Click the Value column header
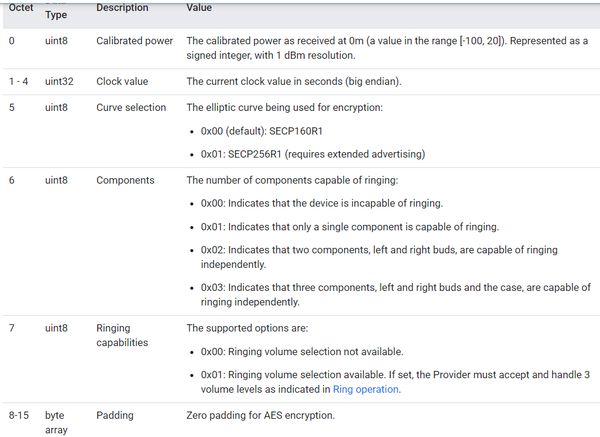Image resolution: width=600 pixels, height=437 pixels. pyautogui.click(x=199, y=8)
